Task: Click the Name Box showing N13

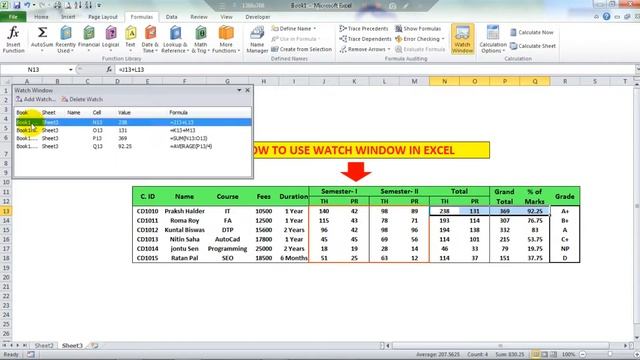Action: [34, 70]
